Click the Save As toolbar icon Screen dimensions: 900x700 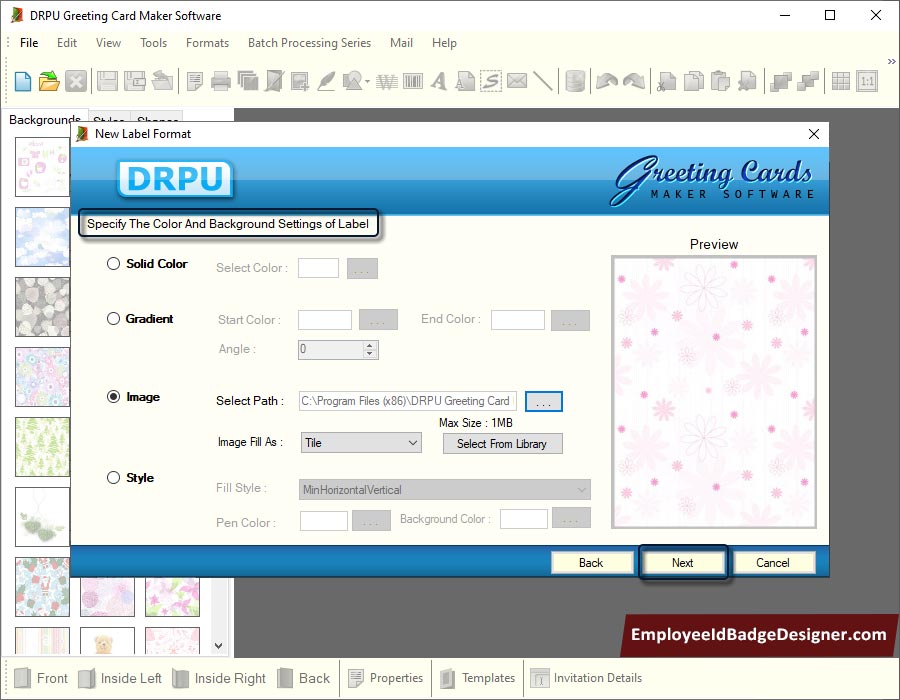pyautogui.click(x=135, y=81)
